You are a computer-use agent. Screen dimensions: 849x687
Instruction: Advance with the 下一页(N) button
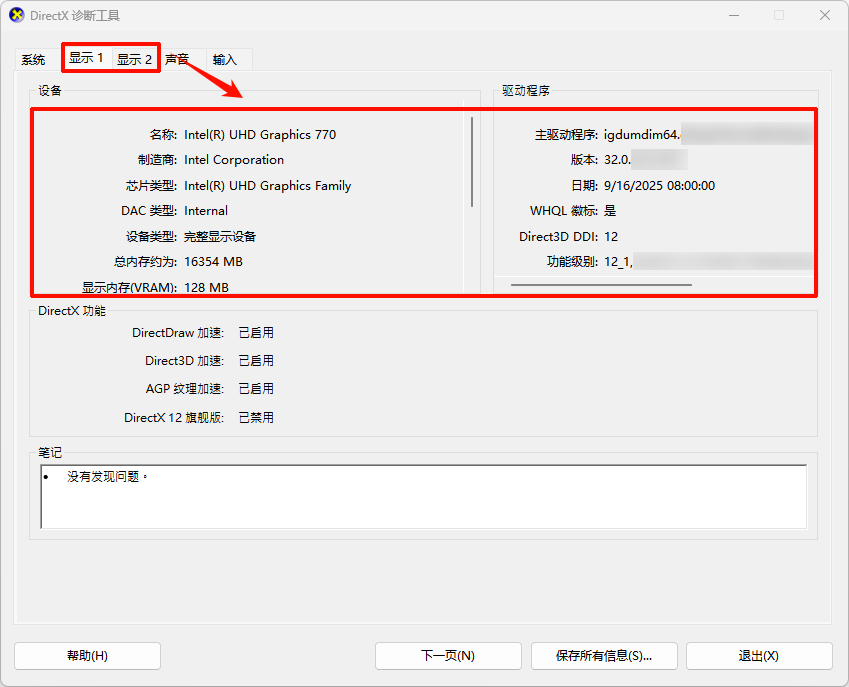(x=447, y=655)
